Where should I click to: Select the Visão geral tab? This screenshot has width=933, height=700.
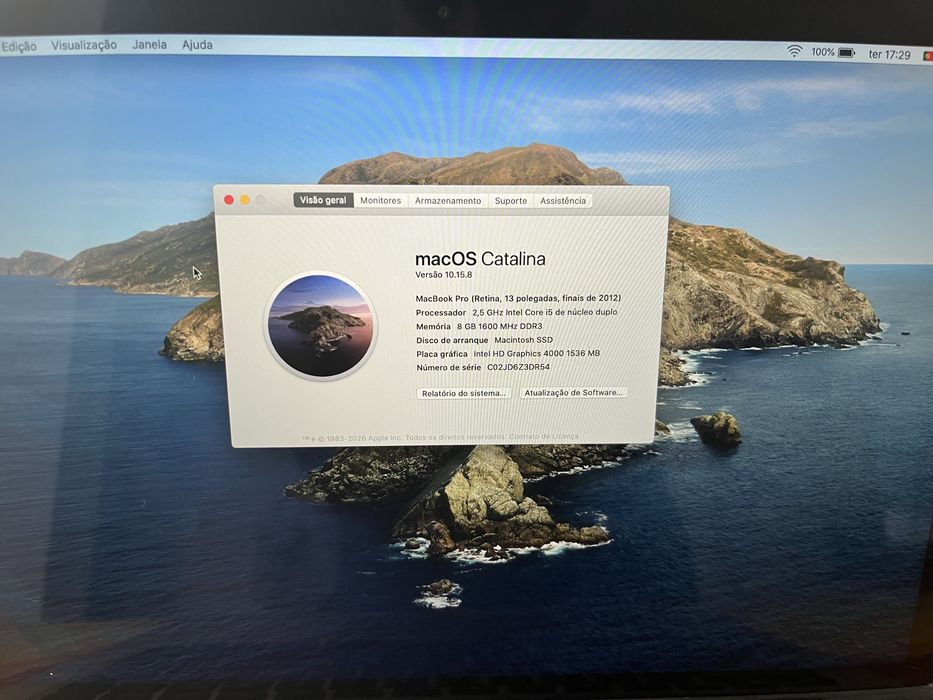click(x=323, y=200)
